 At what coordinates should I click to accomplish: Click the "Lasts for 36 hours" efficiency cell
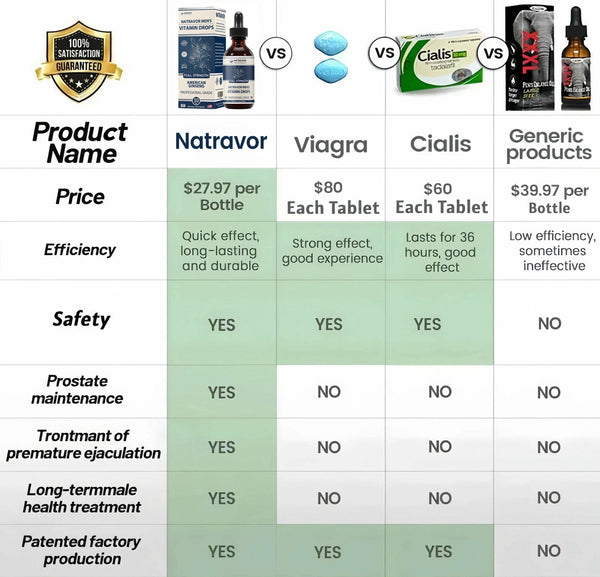pyautogui.click(x=441, y=250)
